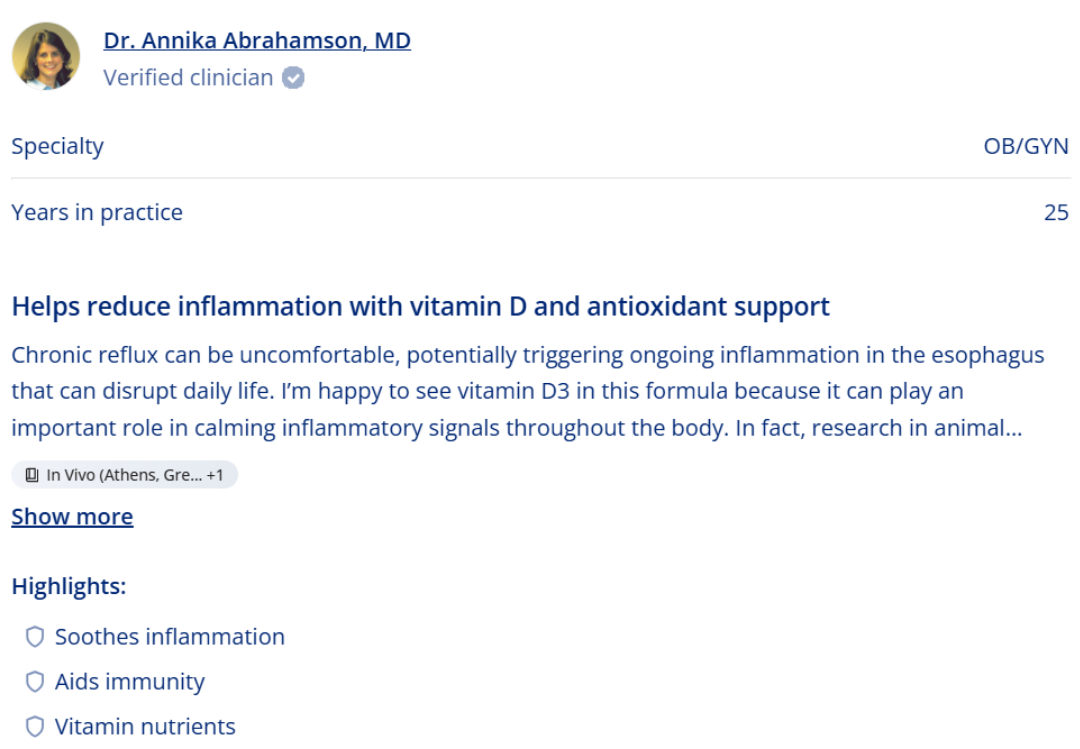The height and width of the screenshot is (749, 1080).
Task: Click the truncated review paragraph text
Action: tap(528, 391)
